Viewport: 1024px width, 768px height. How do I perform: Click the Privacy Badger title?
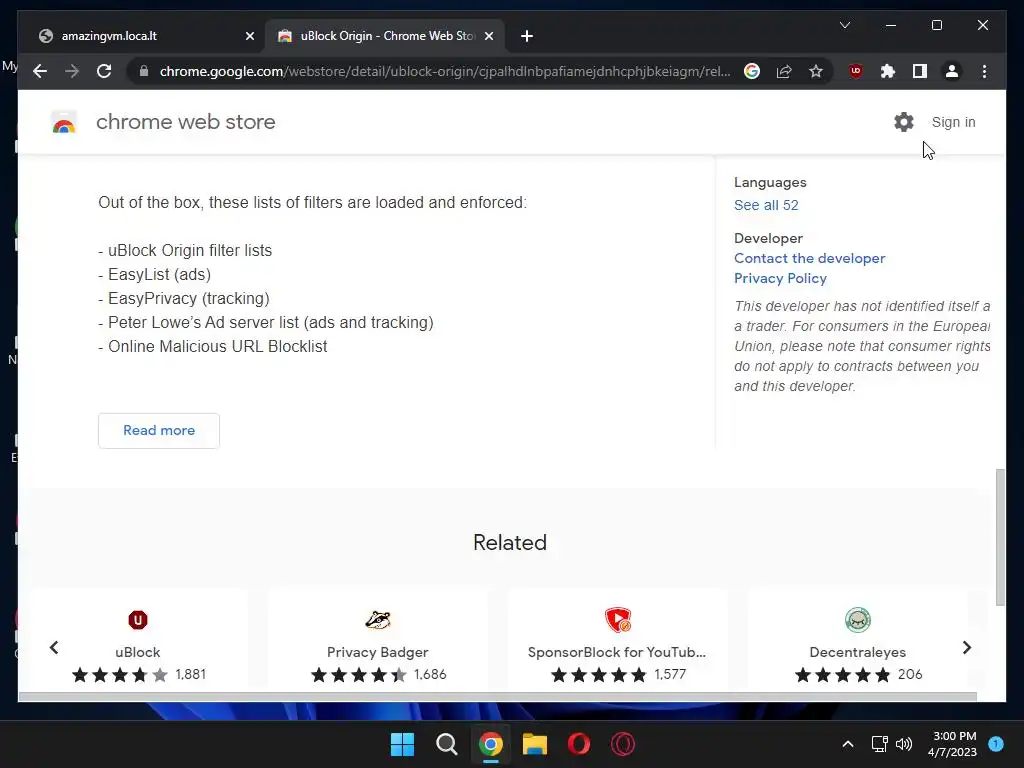[x=377, y=652]
